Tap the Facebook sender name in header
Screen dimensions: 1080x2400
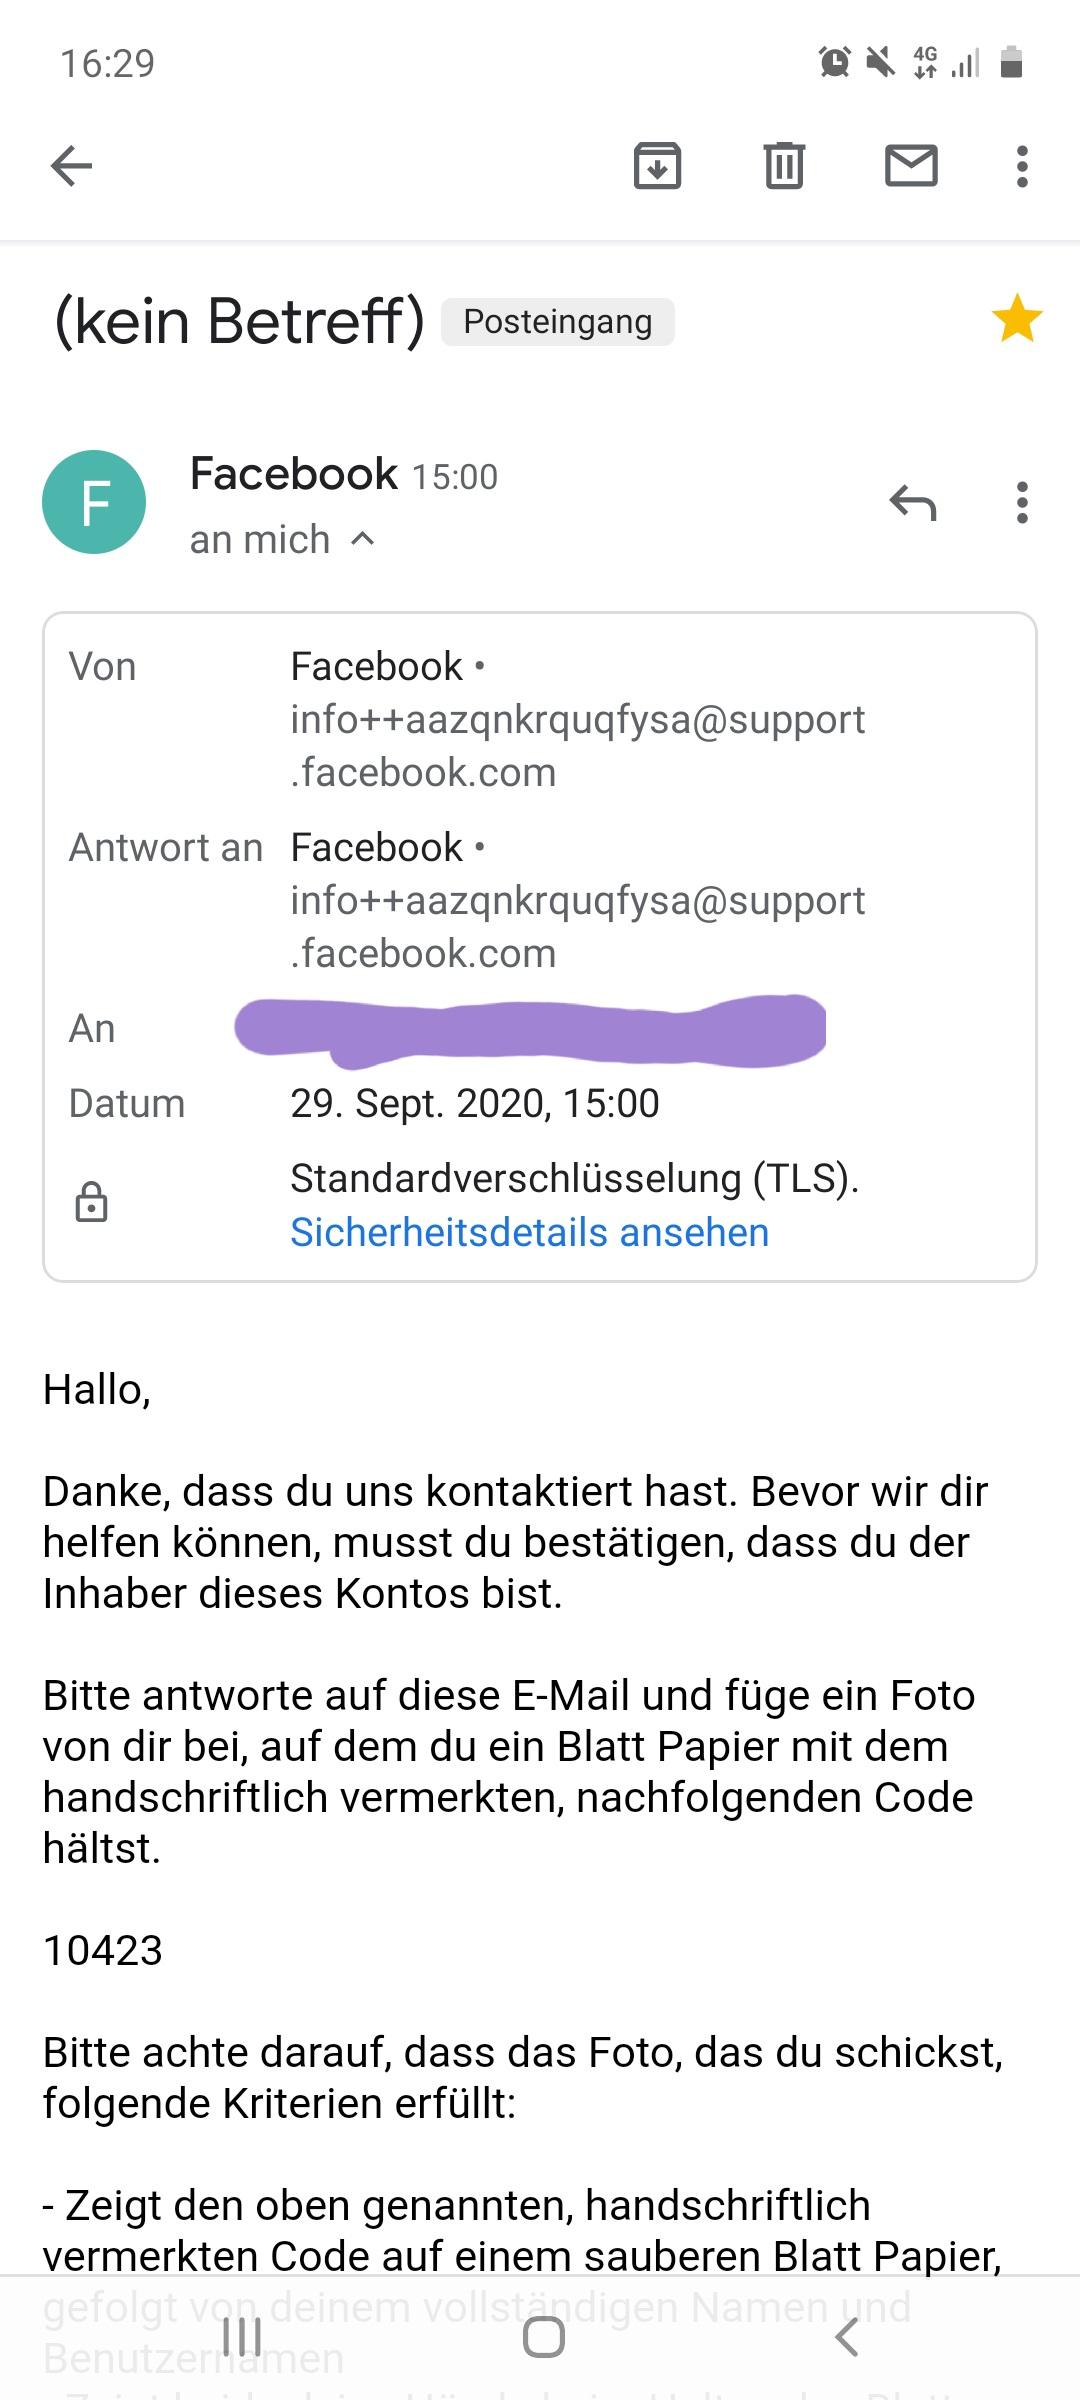[x=294, y=474]
